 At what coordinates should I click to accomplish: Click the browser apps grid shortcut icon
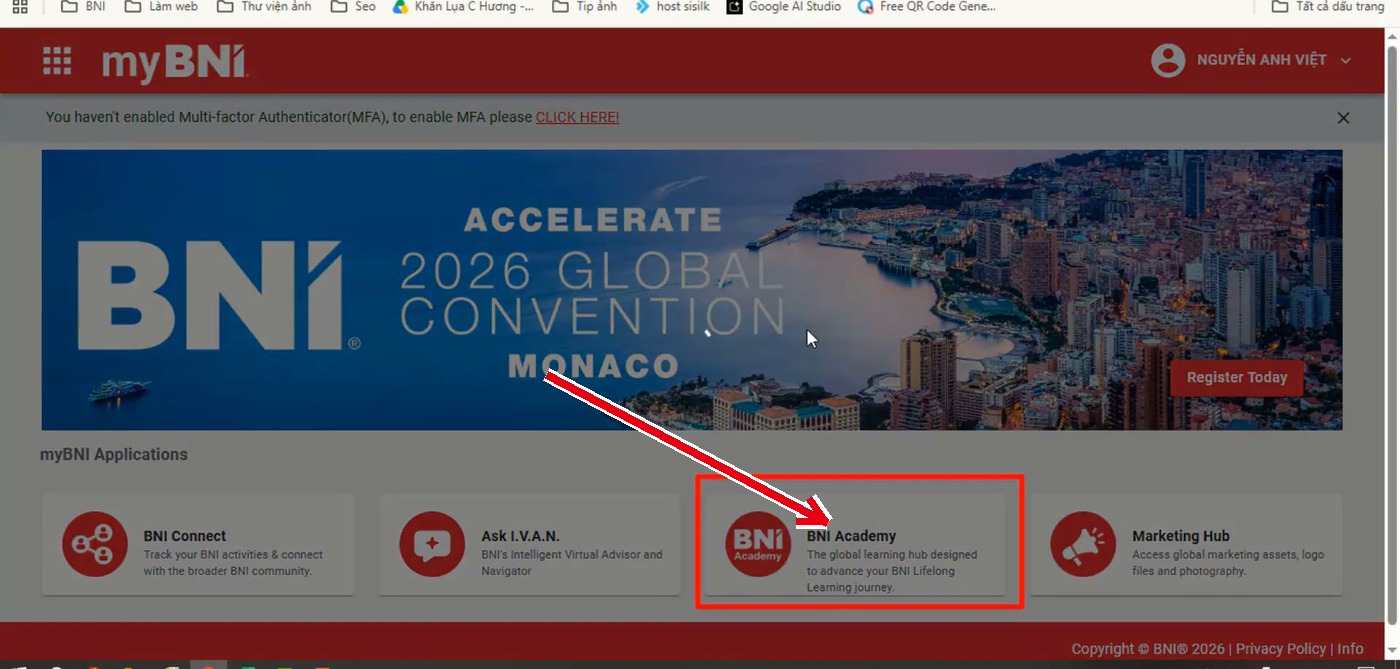19,6
